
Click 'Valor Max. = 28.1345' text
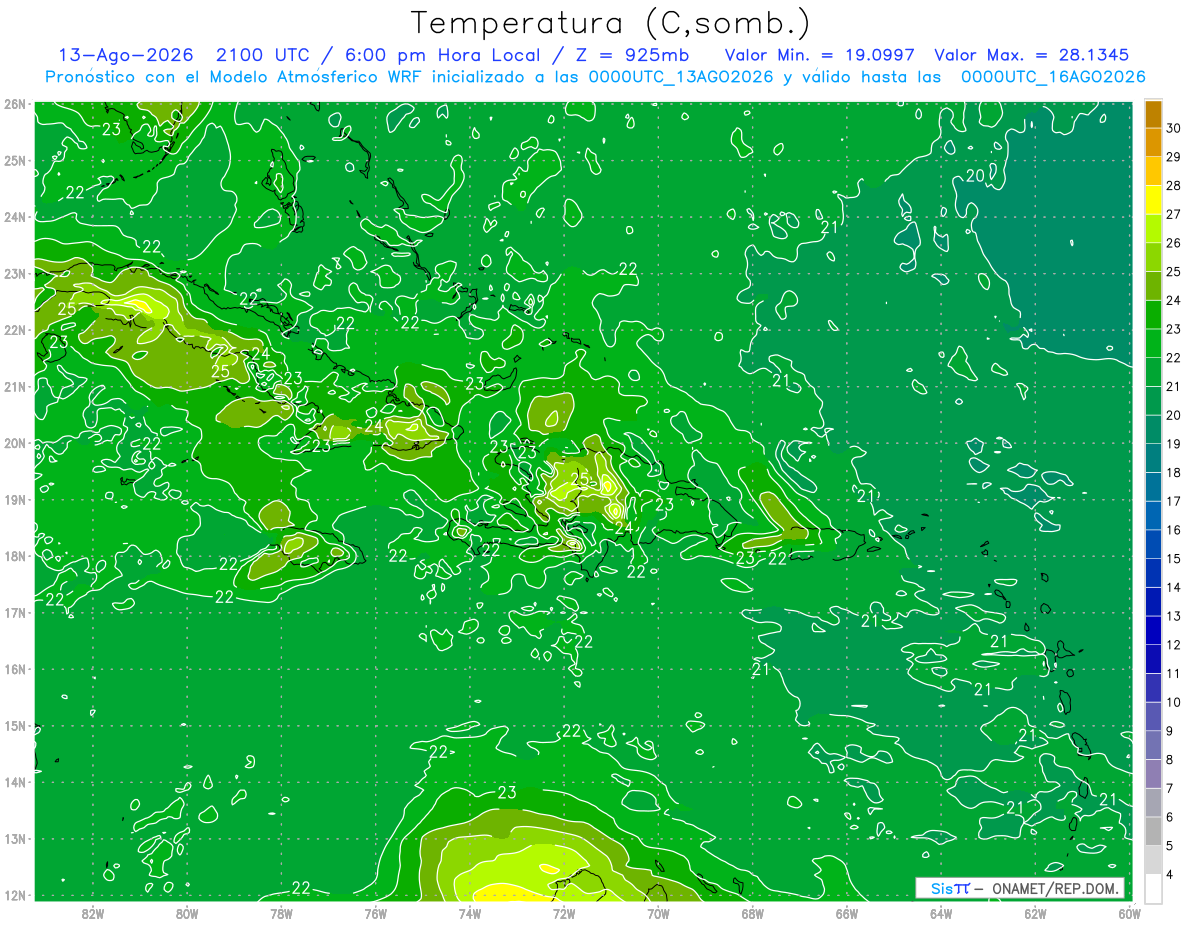click(x=1032, y=55)
